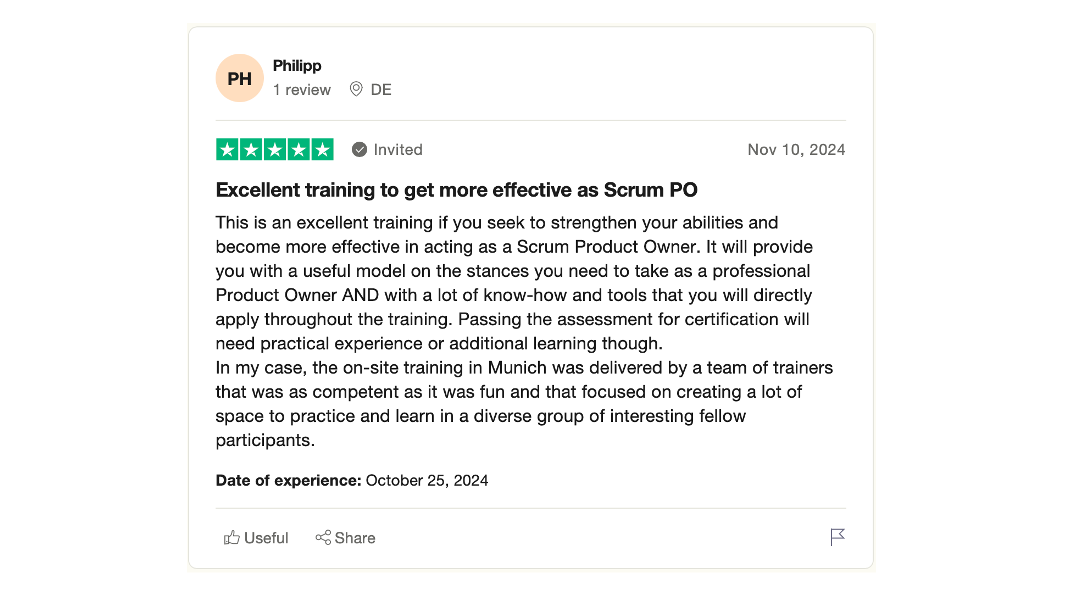1080x608 pixels.
Task: Click the fourth green rating star
Action: click(298, 149)
